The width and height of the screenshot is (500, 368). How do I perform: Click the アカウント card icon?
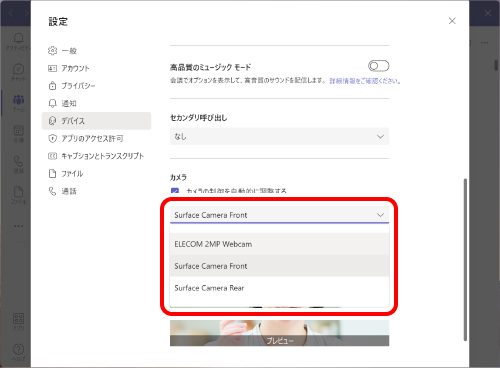[x=52, y=68]
